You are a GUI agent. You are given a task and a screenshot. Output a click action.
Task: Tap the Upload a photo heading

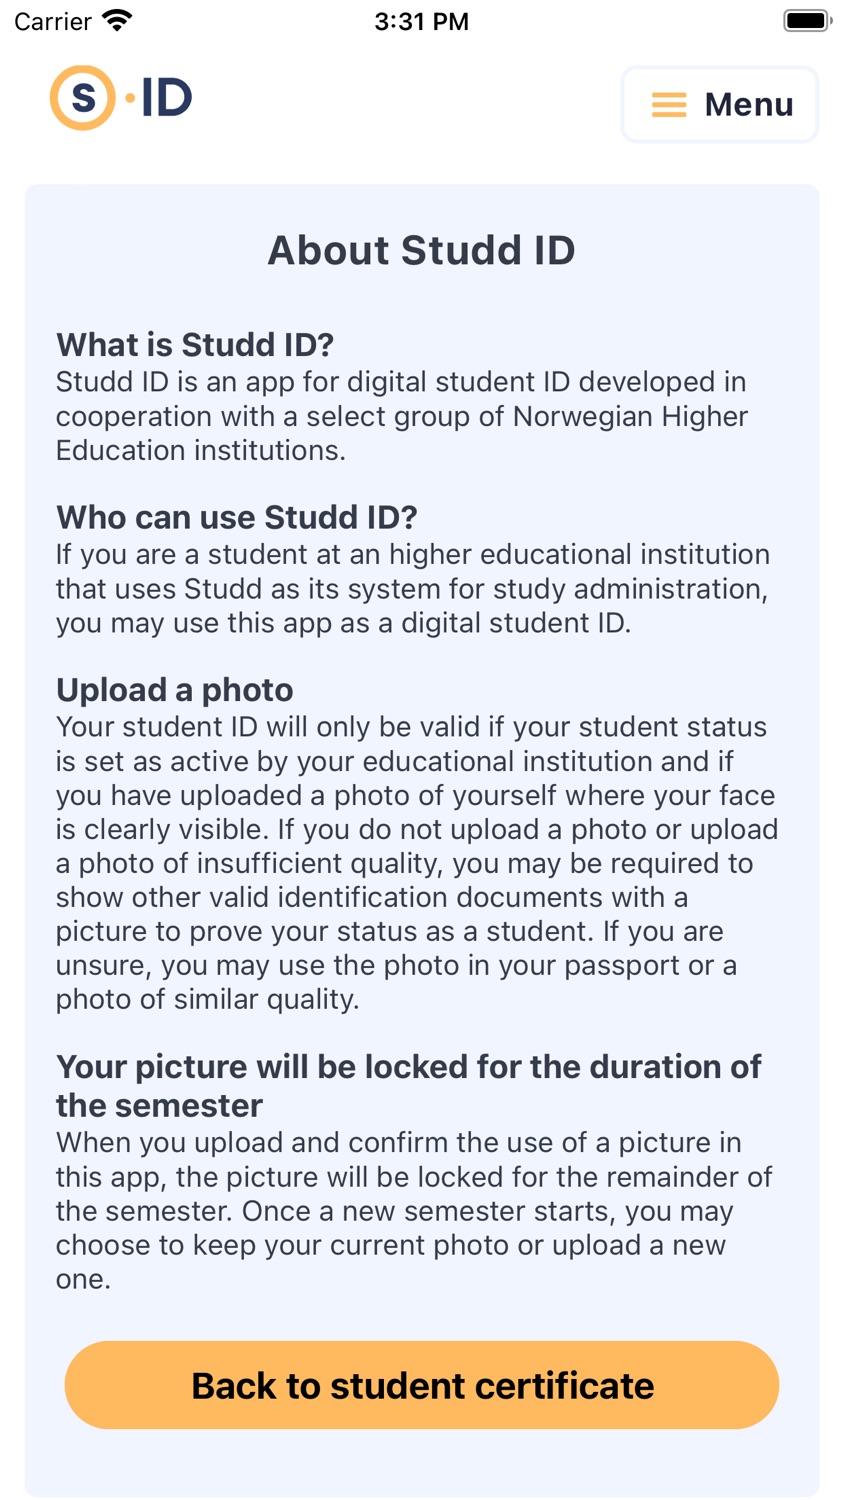(x=175, y=690)
